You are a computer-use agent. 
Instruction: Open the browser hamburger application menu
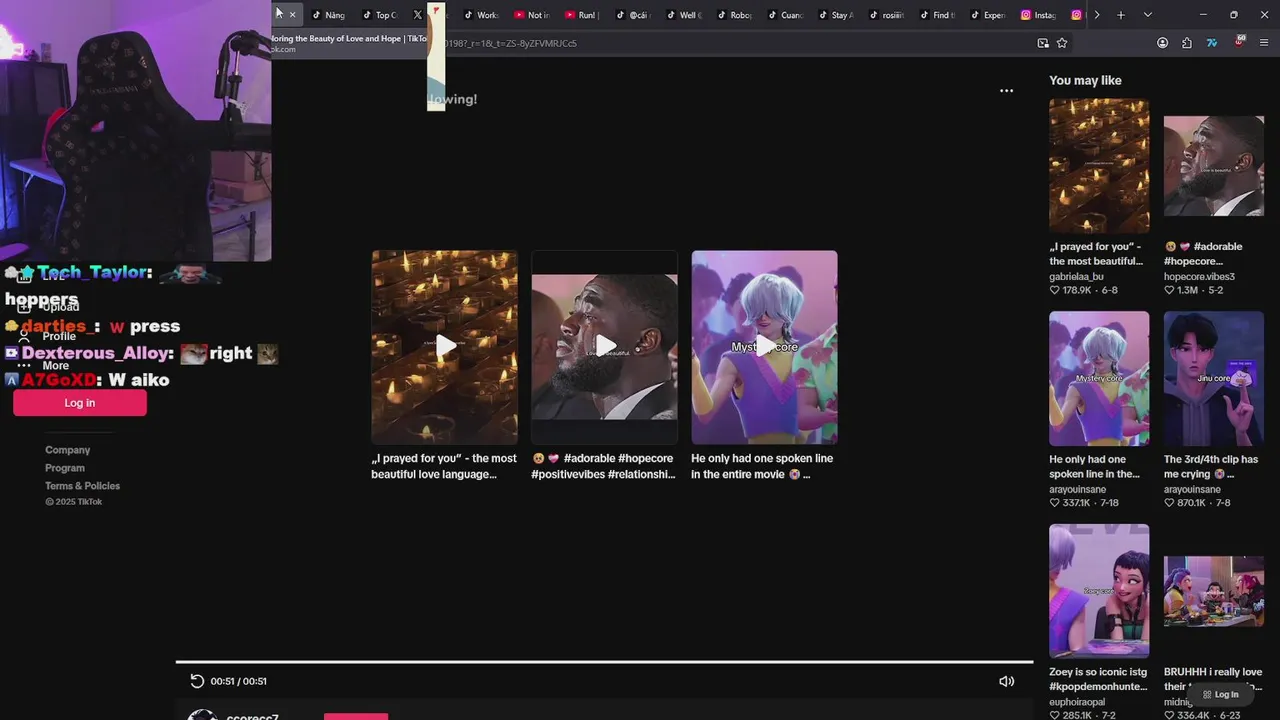coord(1264,43)
